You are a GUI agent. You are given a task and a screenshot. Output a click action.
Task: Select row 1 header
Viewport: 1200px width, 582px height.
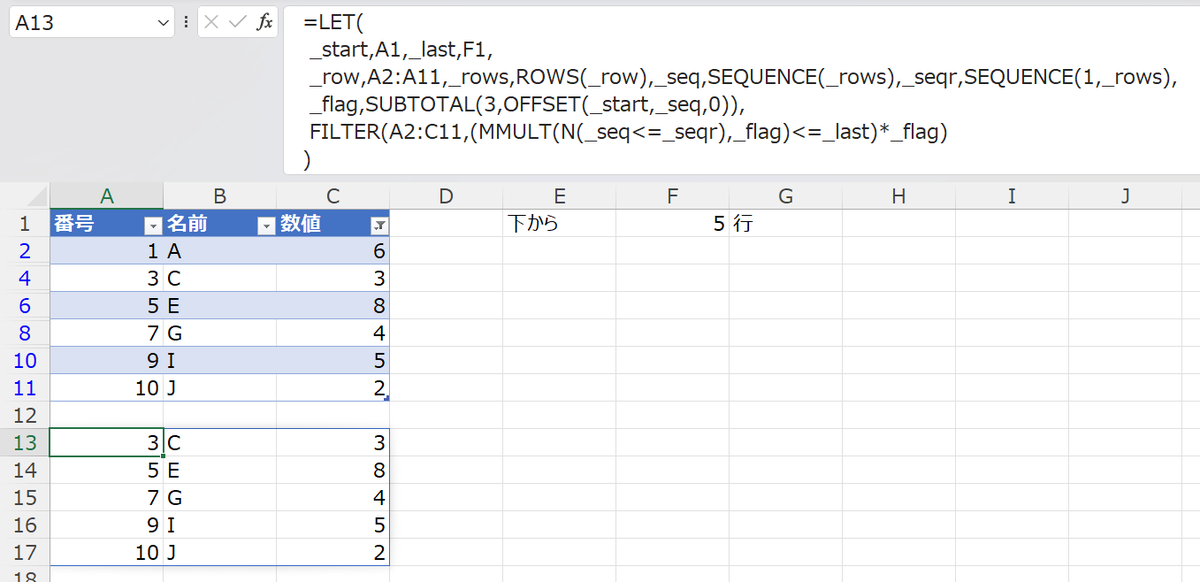25,224
